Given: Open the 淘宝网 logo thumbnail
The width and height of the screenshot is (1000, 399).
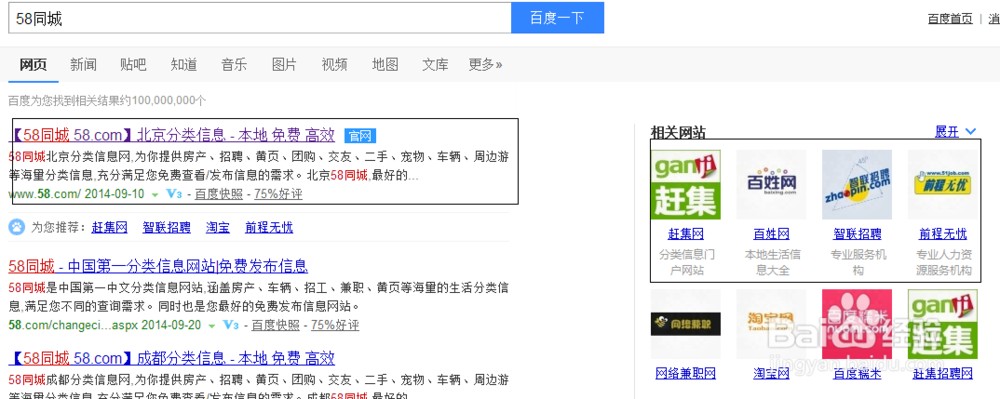Looking at the screenshot, I should [771, 324].
